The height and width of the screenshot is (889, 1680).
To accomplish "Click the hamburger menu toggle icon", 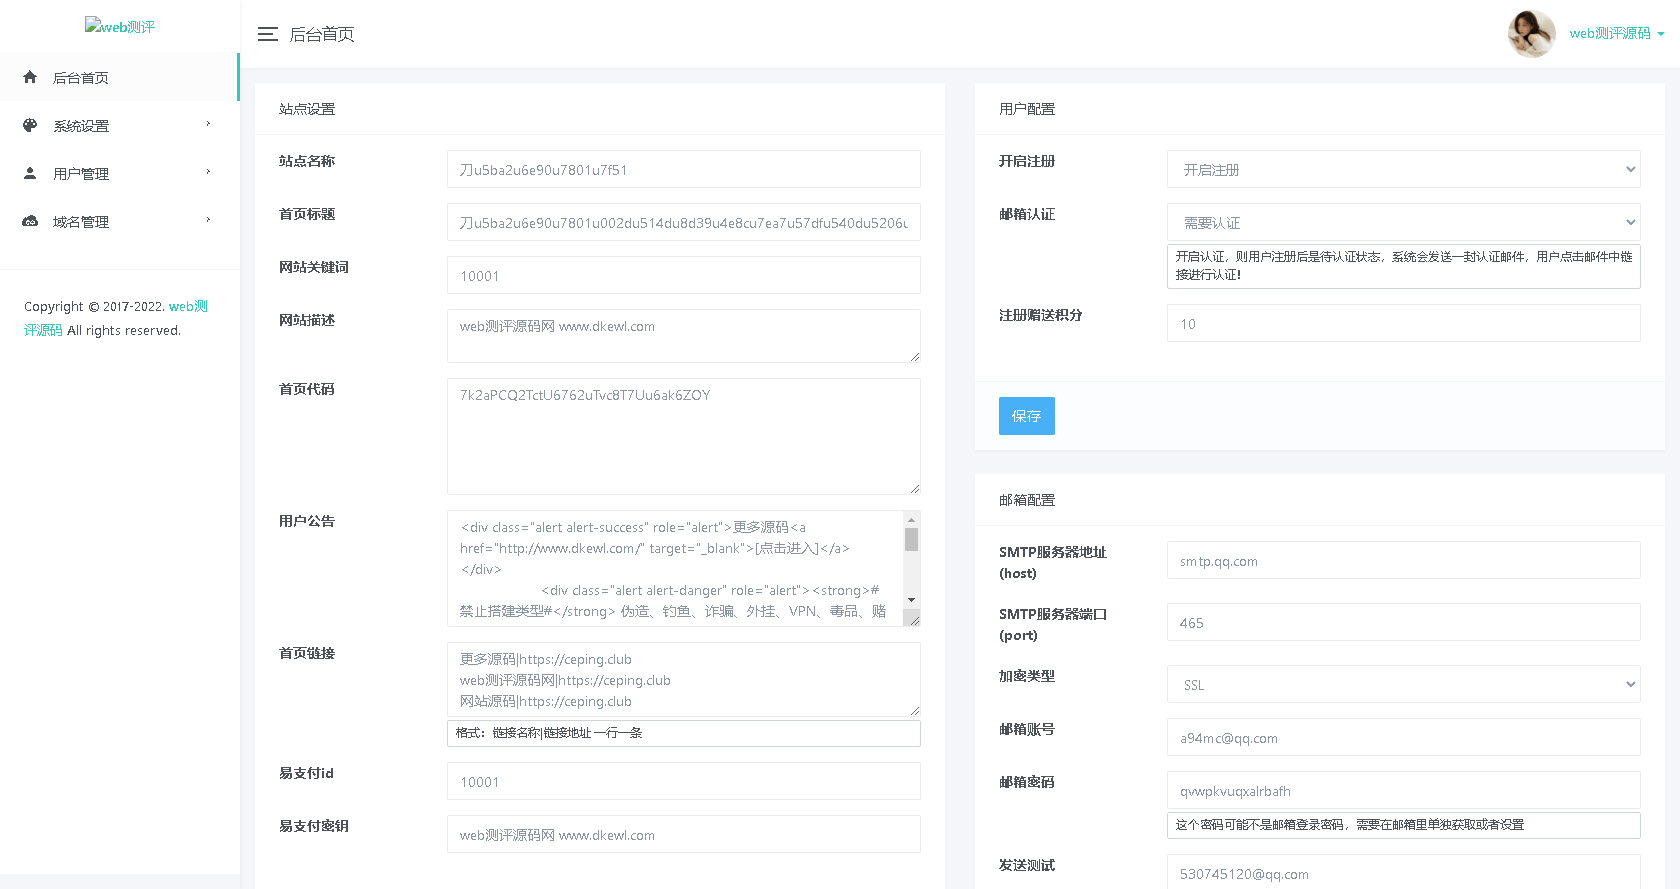I will coord(267,34).
